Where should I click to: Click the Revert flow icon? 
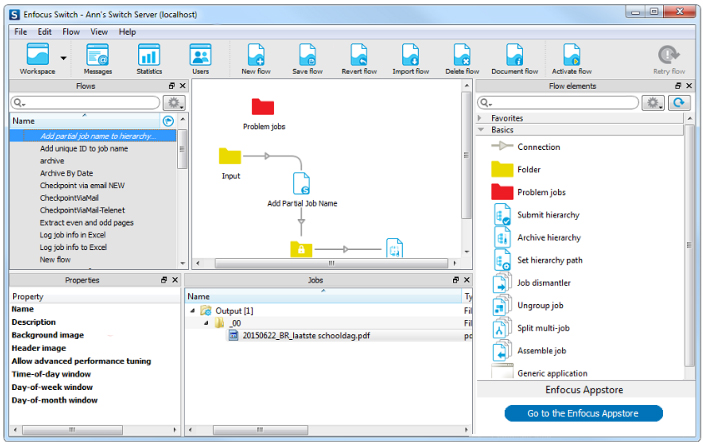coord(358,56)
